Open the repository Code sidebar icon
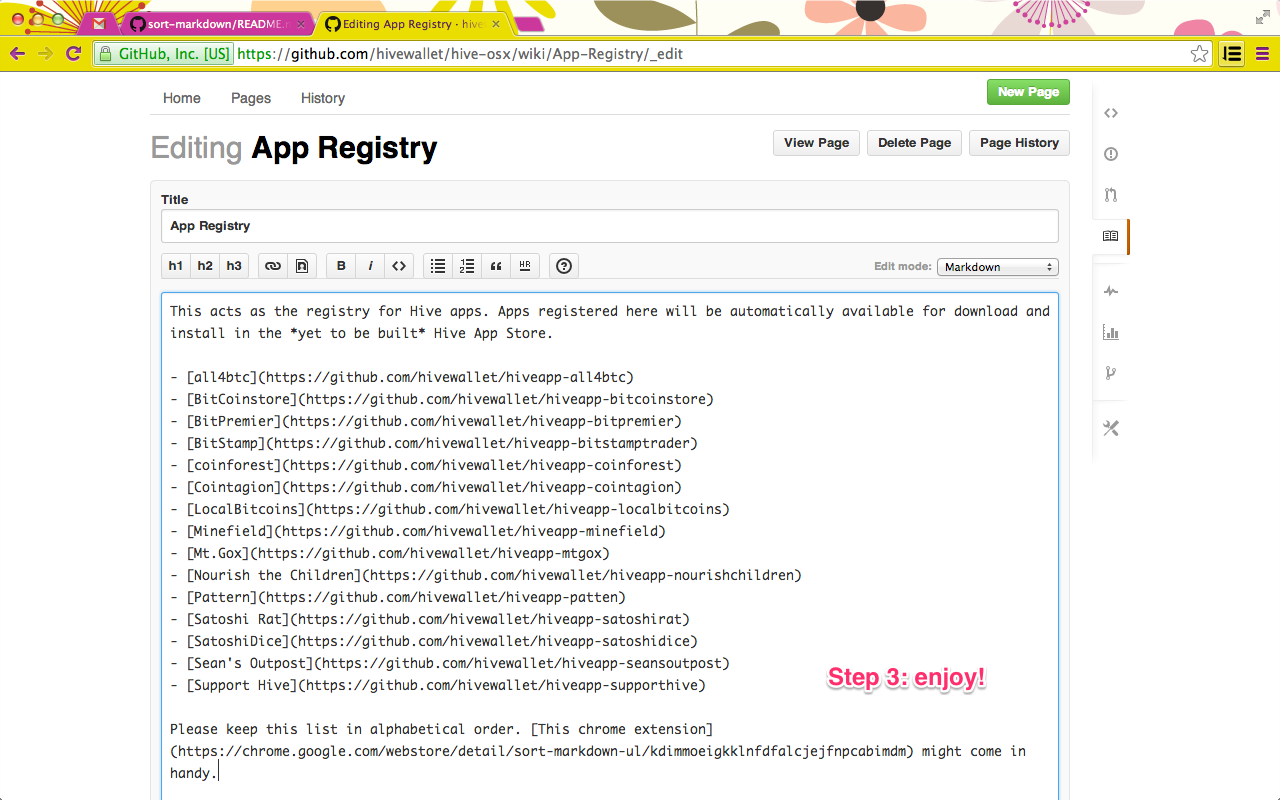Image resolution: width=1280 pixels, height=800 pixels. coord(1111,113)
